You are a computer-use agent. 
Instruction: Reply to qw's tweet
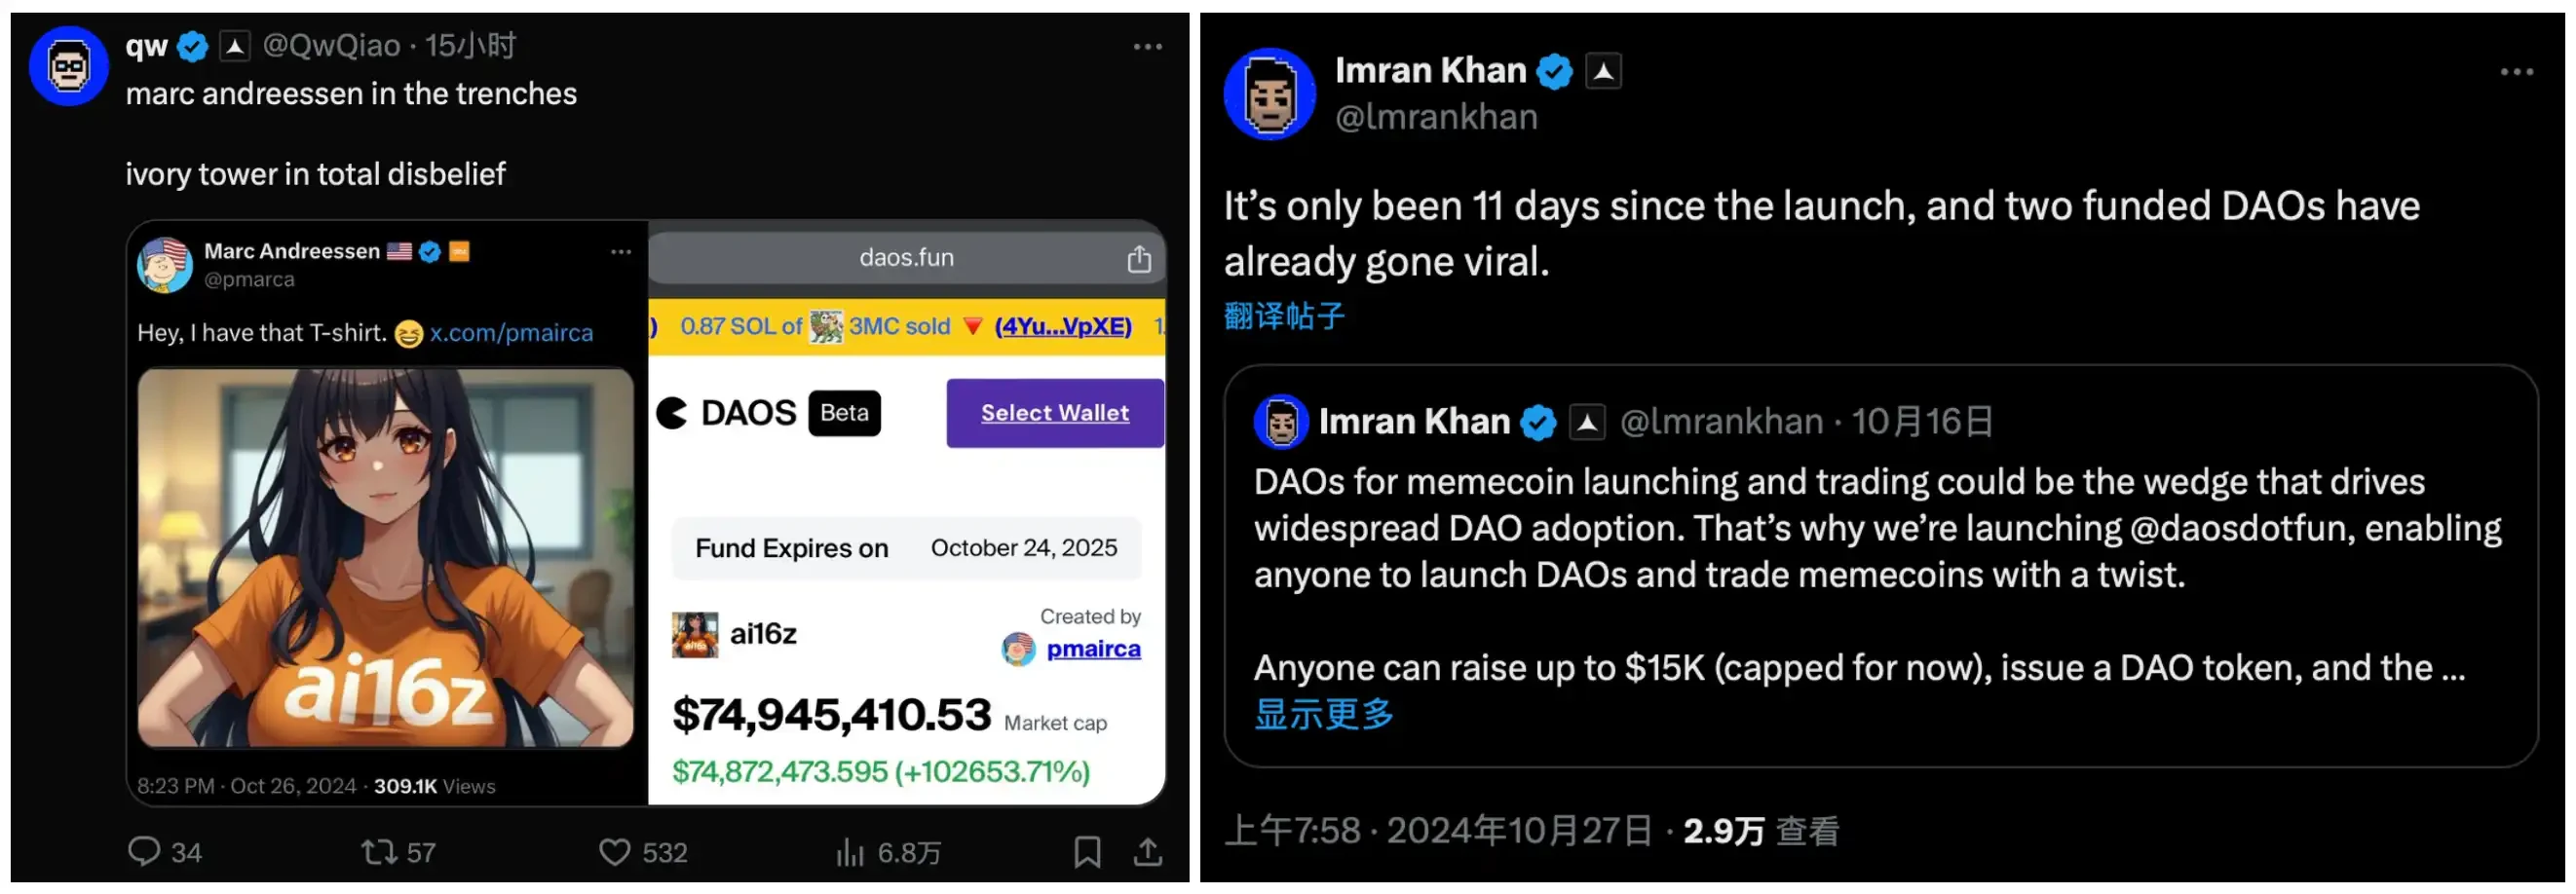(148, 851)
